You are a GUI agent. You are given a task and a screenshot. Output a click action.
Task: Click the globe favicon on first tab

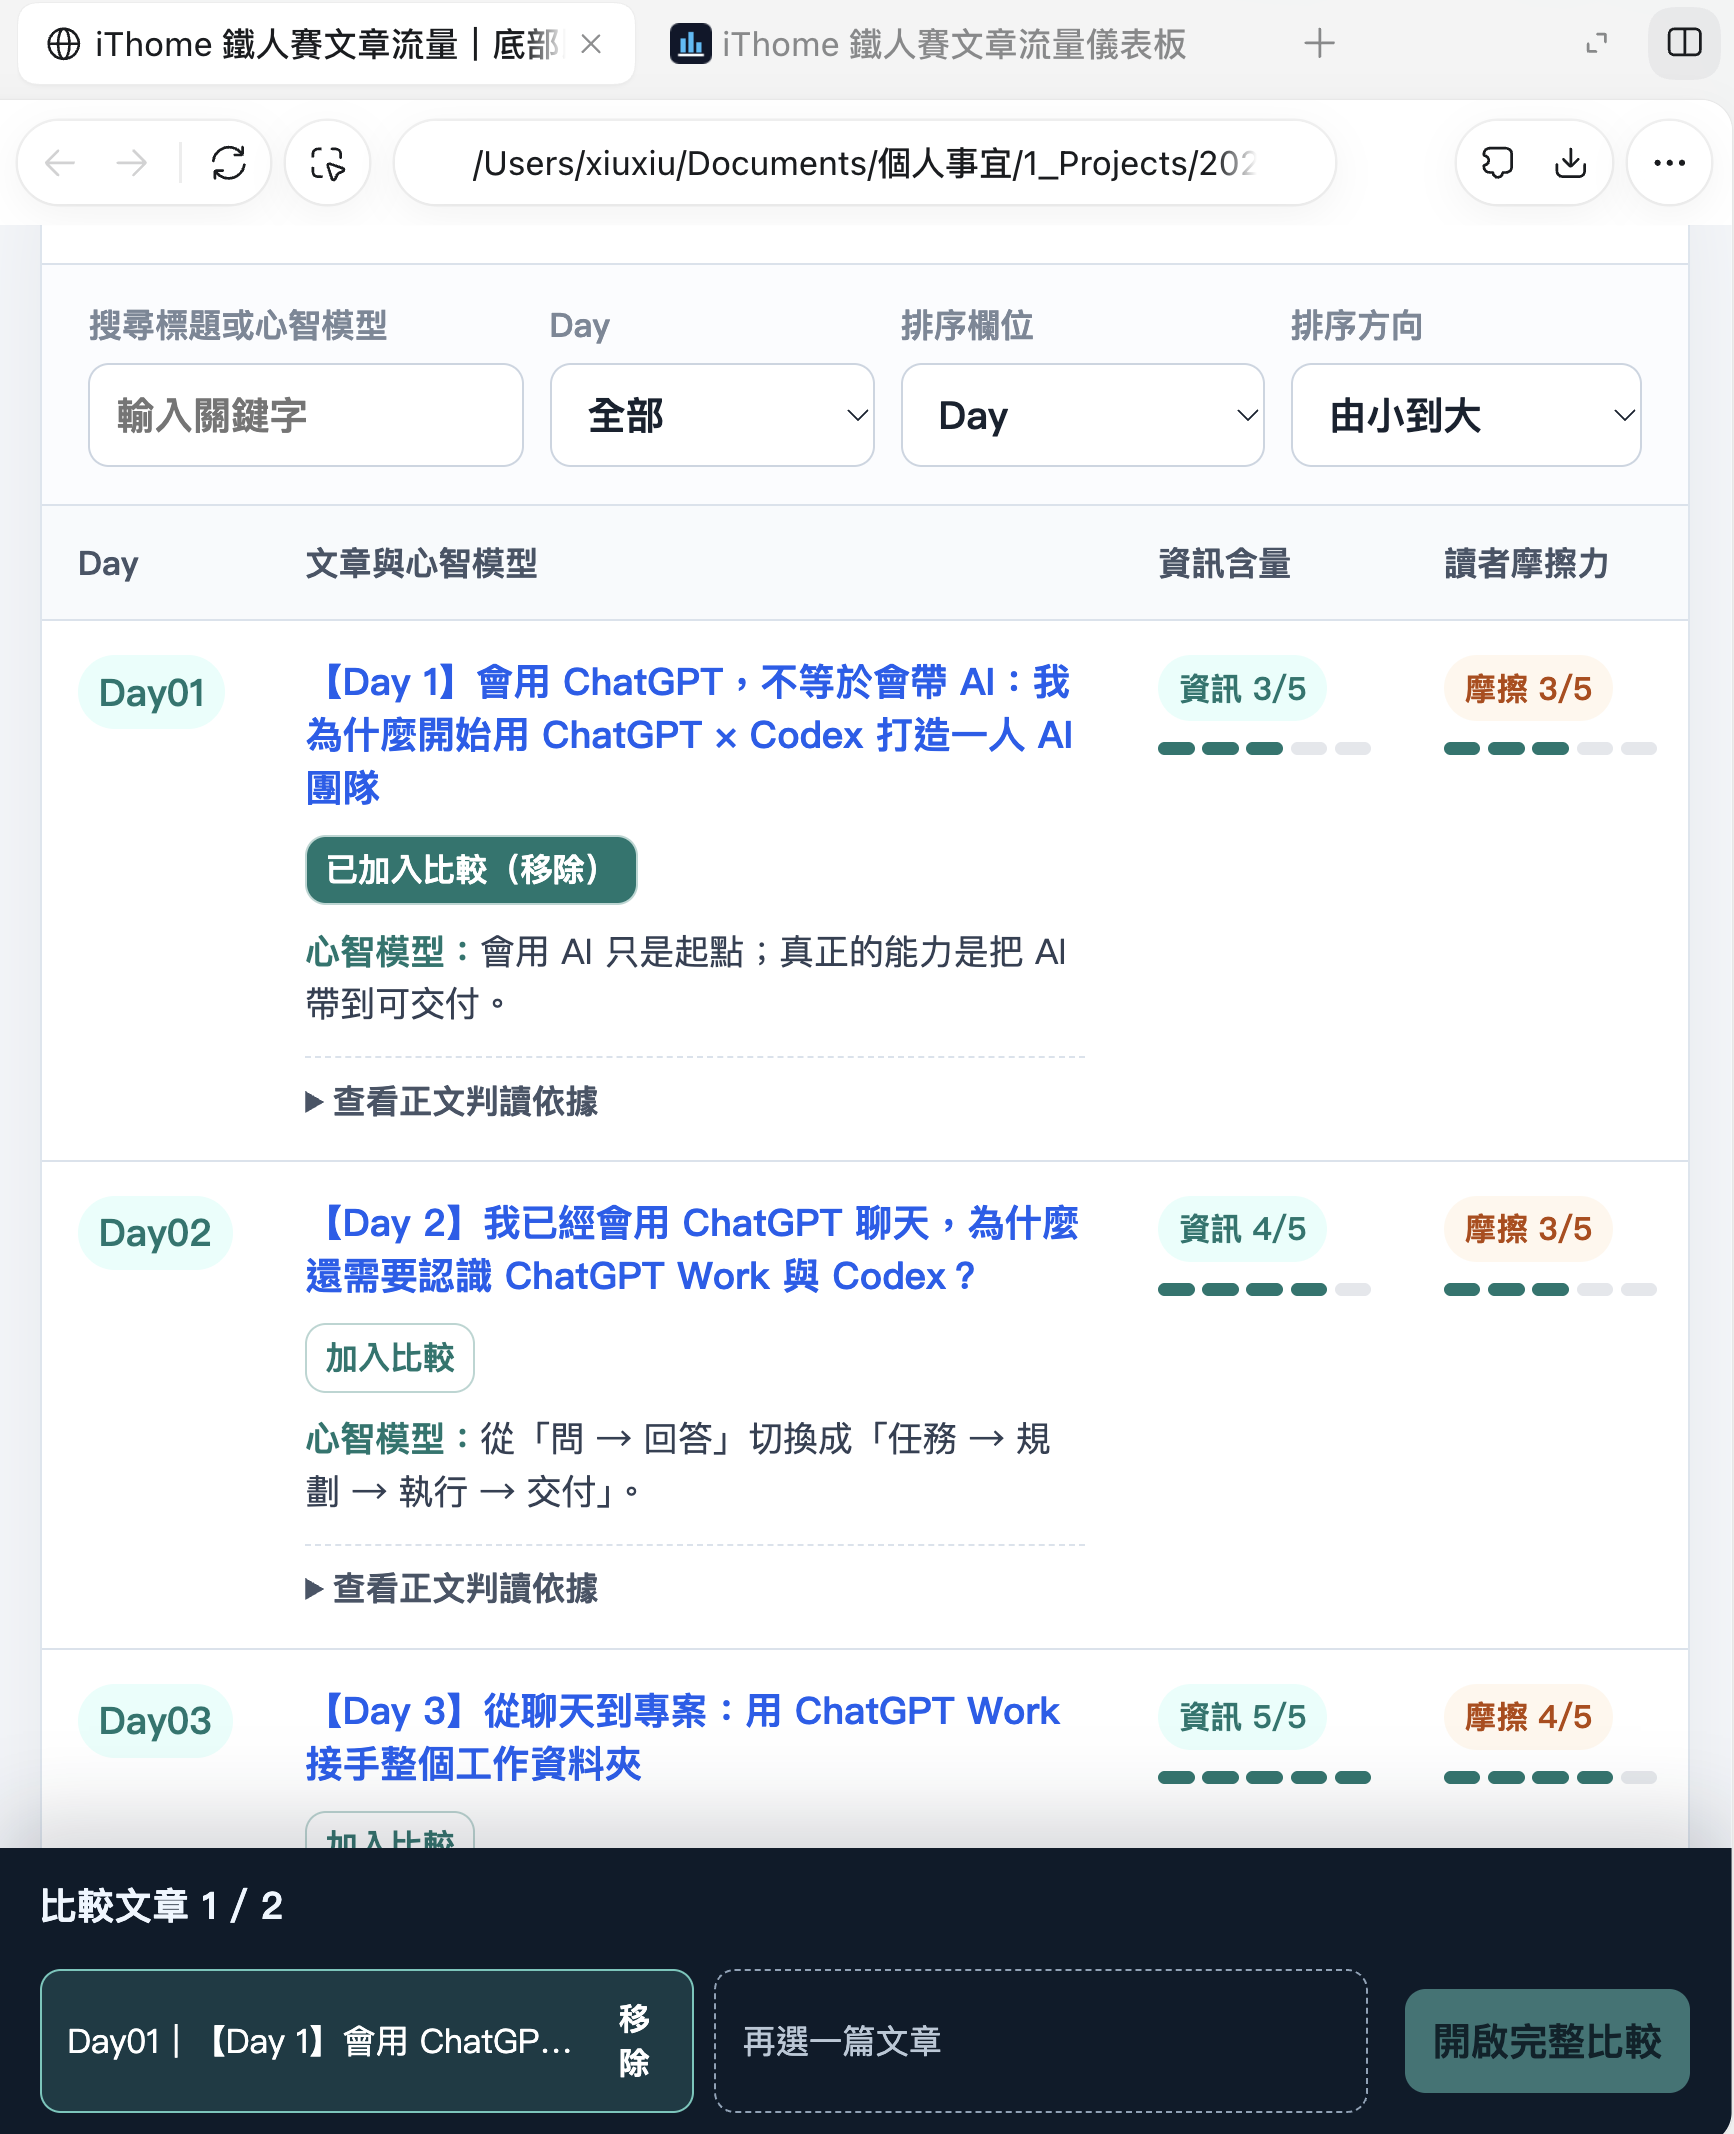[64, 44]
